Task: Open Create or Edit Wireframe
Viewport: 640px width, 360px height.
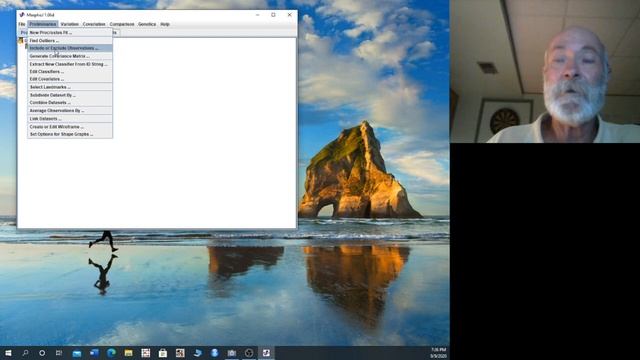Action: (x=70, y=127)
